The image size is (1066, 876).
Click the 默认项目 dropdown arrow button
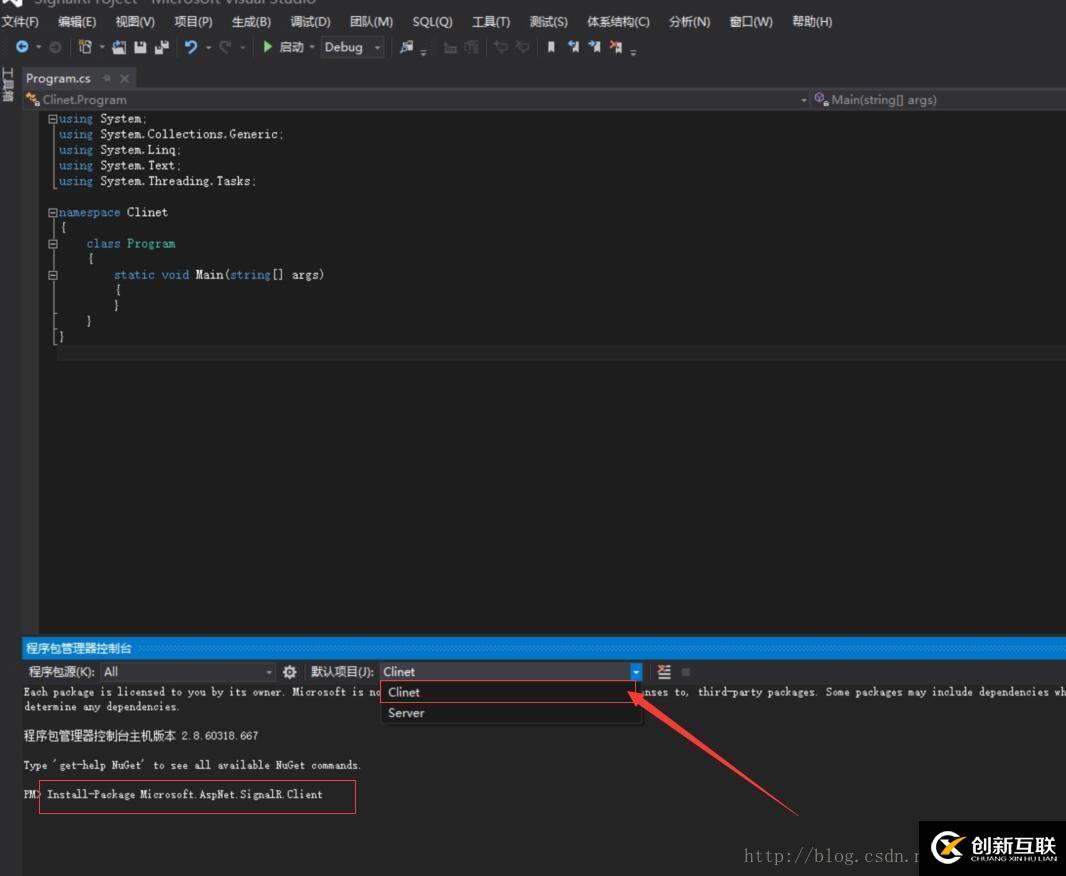(x=636, y=672)
